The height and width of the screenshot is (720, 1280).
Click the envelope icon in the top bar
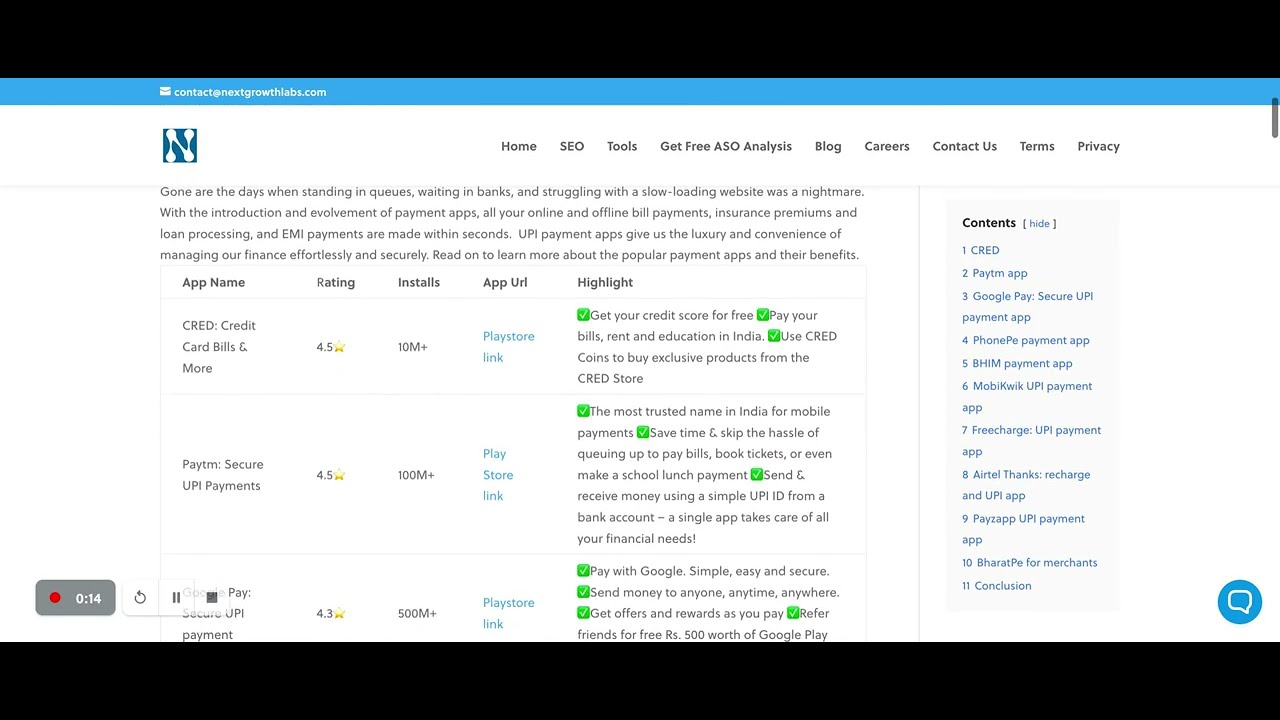pos(165,92)
